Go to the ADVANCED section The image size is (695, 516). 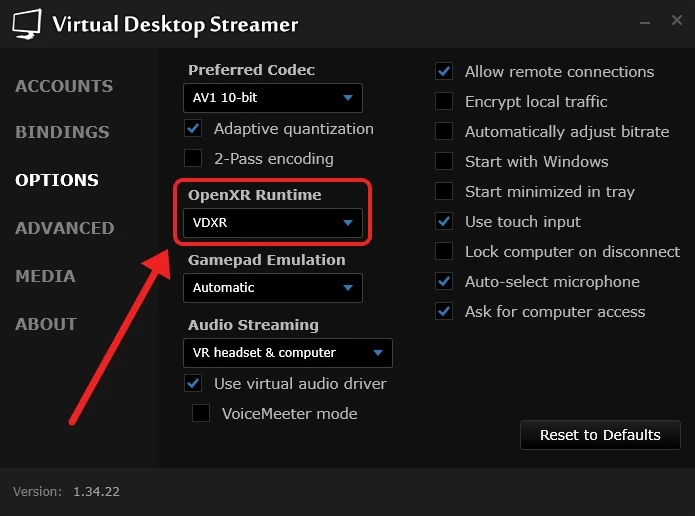pos(65,228)
